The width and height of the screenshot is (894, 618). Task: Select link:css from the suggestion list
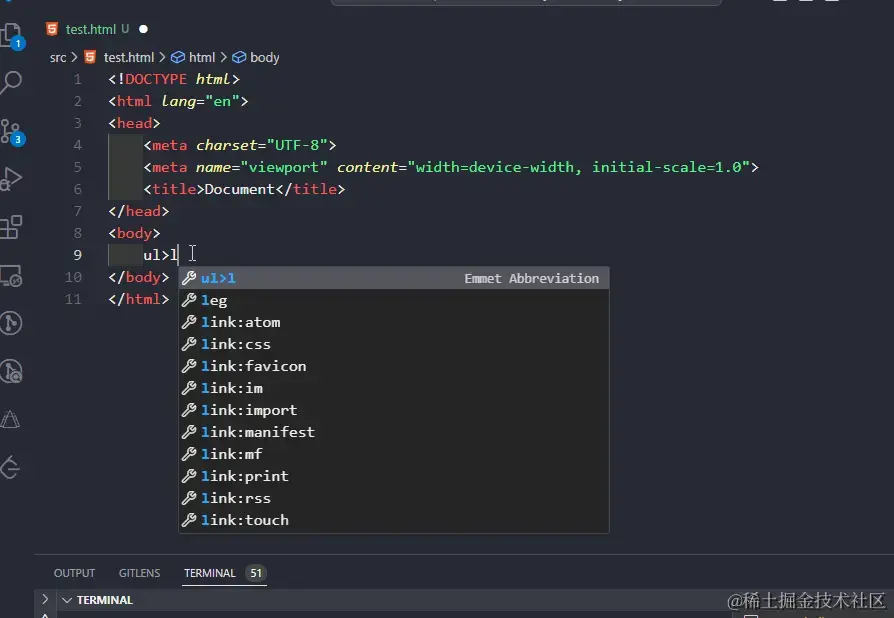[x=236, y=344]
